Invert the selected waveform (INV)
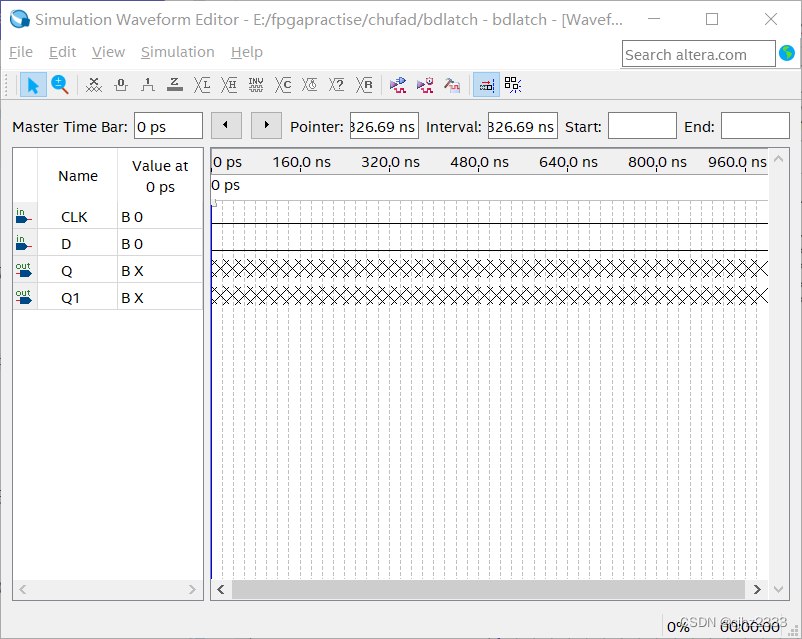The image size is (802, 639). point(256,85)
